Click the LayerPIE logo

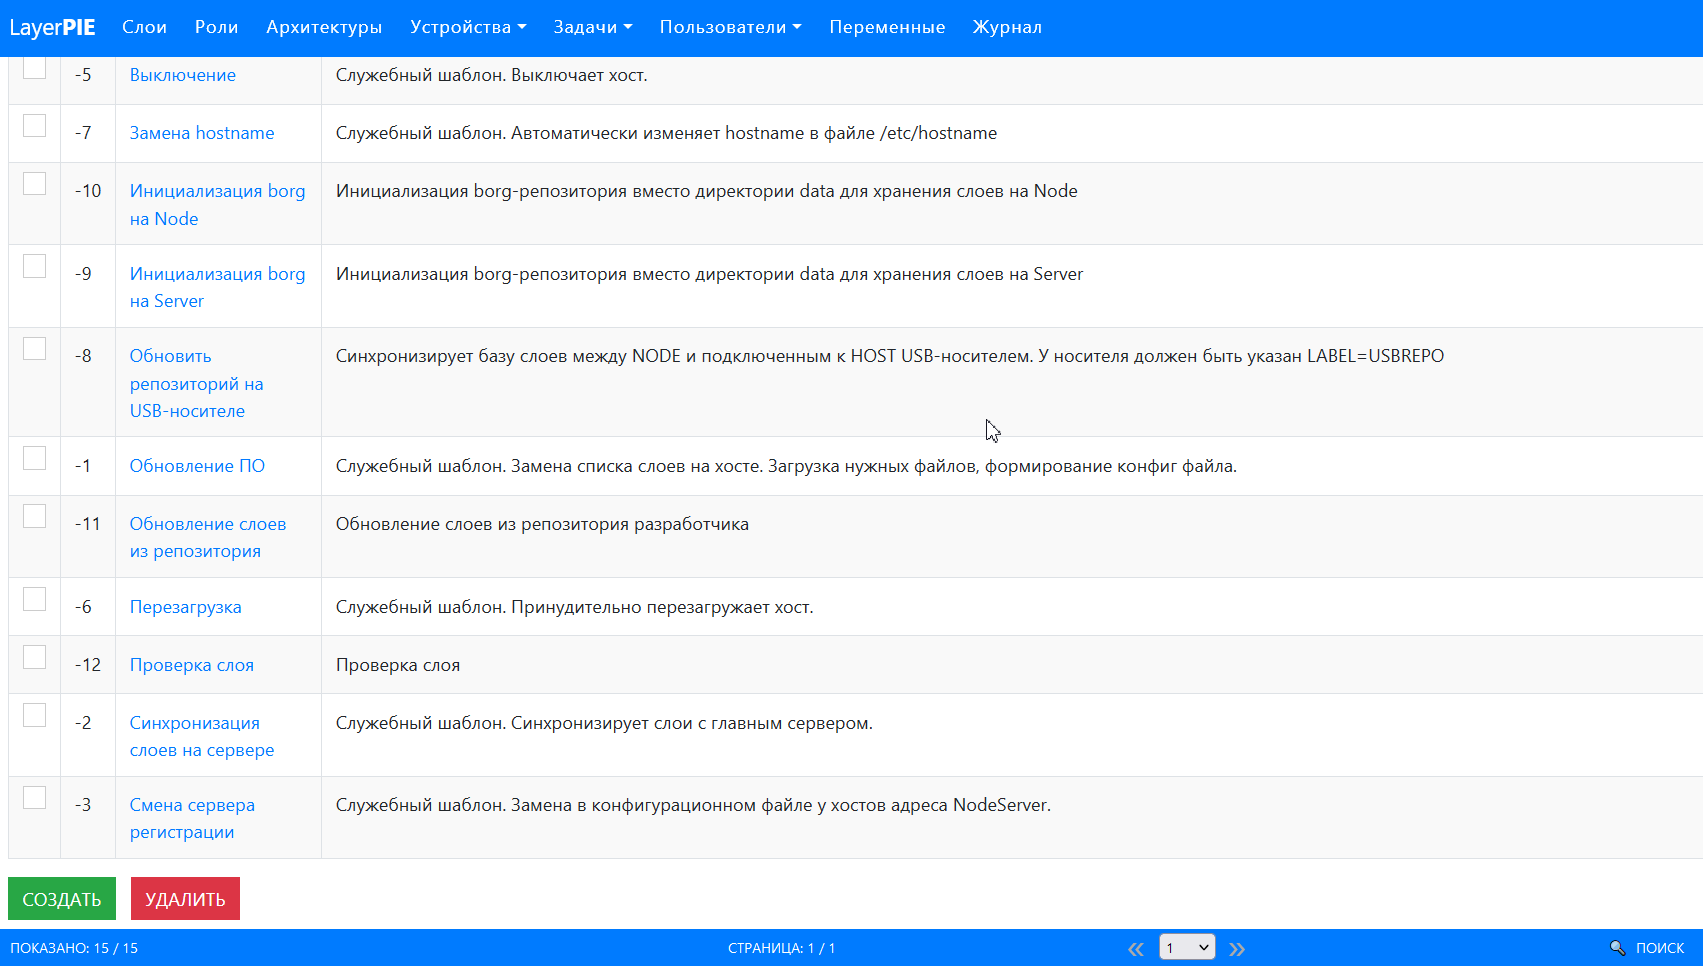52,27
